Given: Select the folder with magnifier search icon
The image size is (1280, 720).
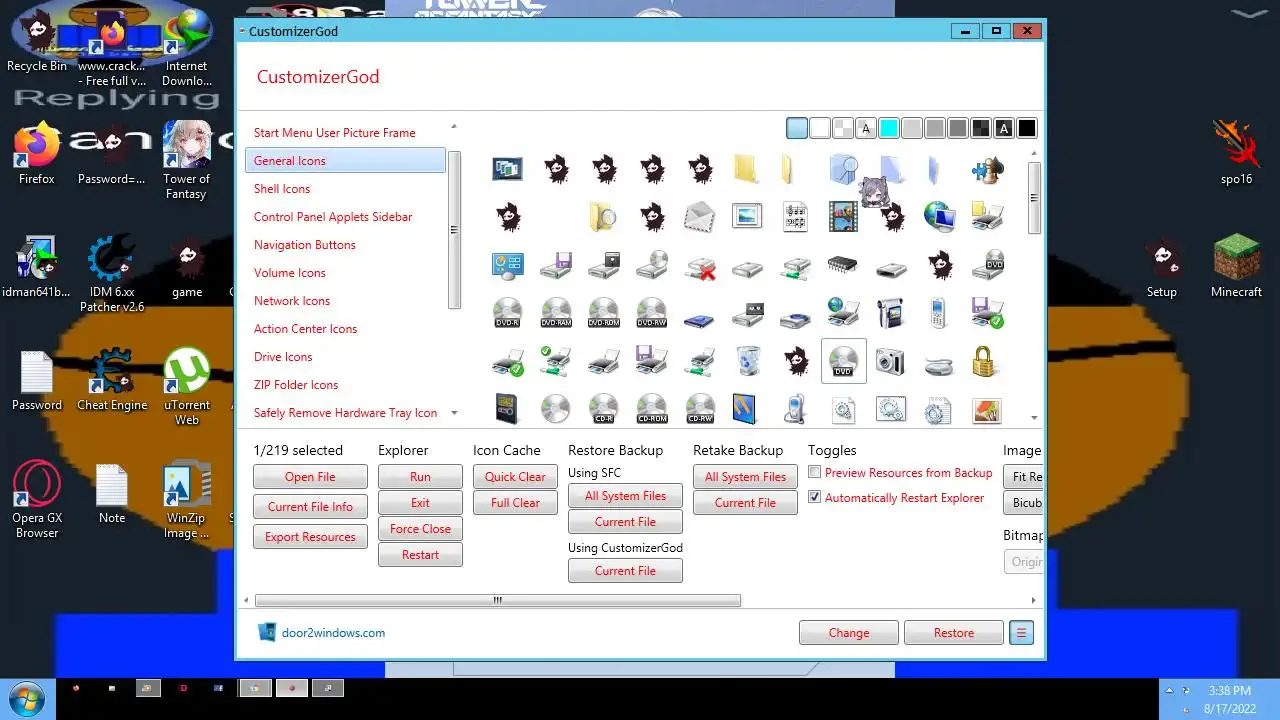Looking at the screenshot, I should coord(603,217).
